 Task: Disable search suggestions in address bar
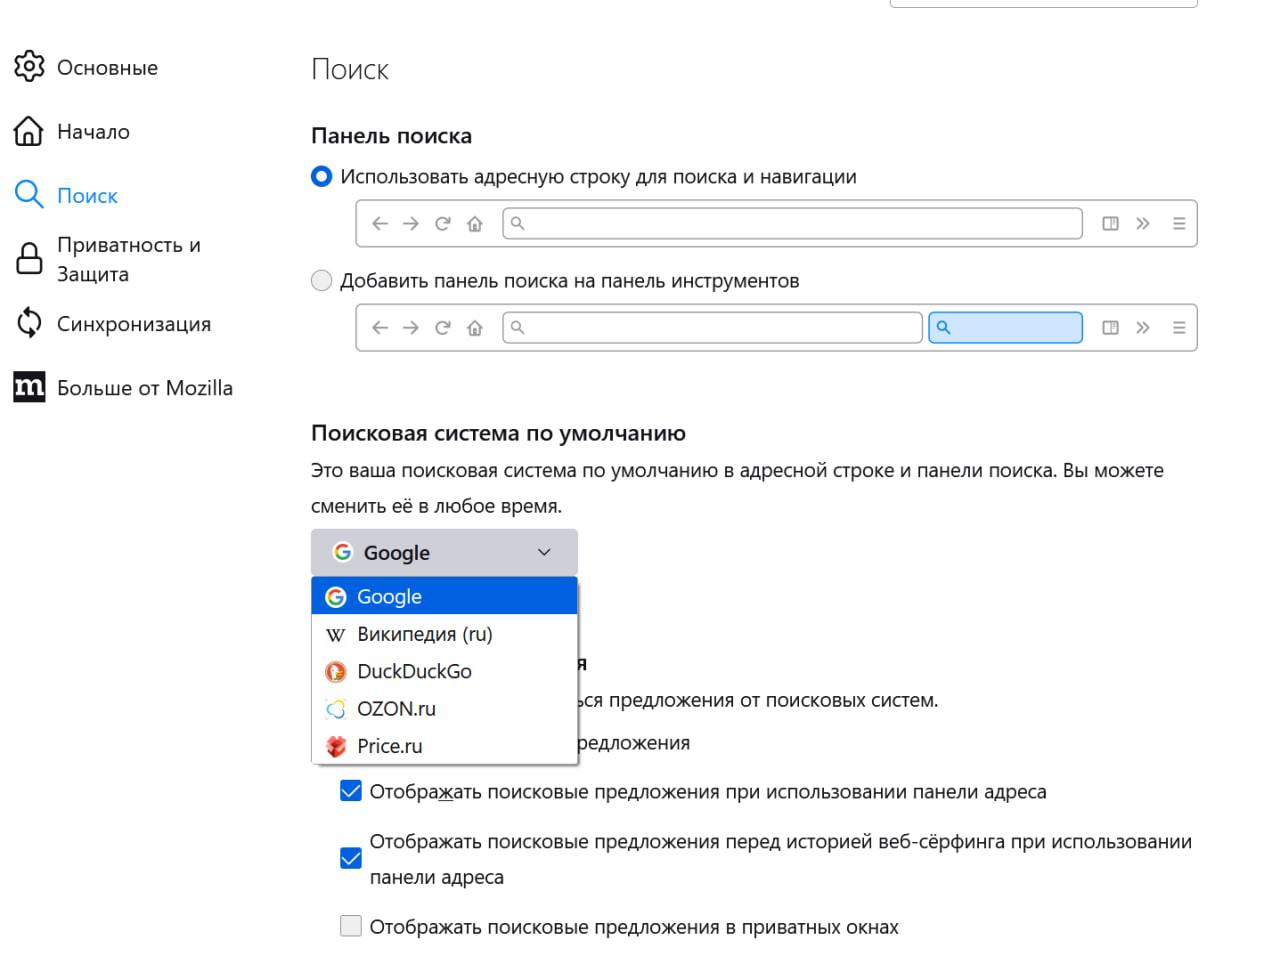(350, 791)
